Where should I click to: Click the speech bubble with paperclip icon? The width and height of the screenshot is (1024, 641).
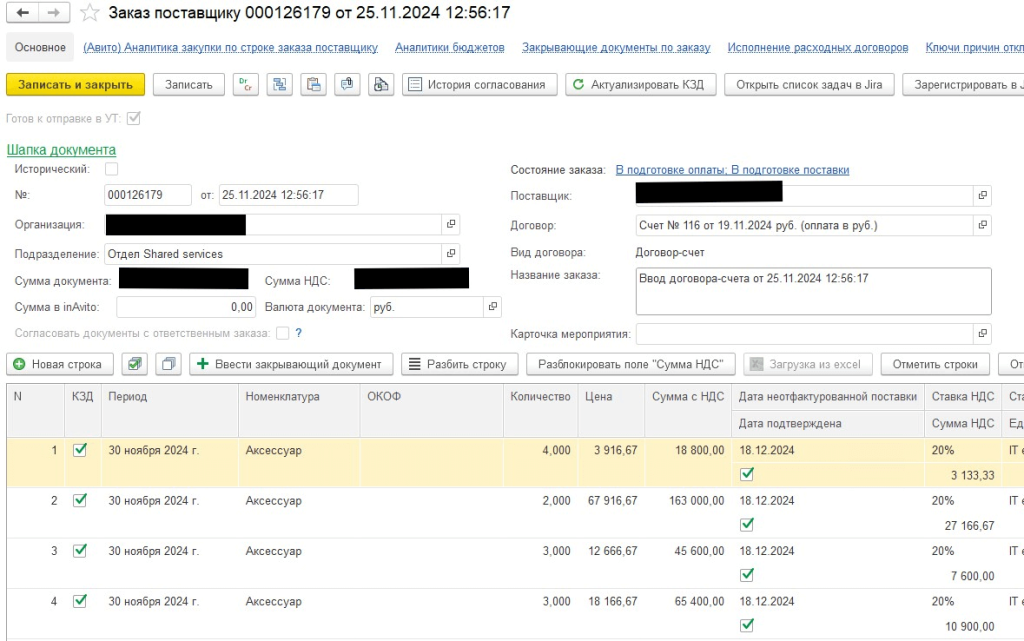tap(347, 85)
